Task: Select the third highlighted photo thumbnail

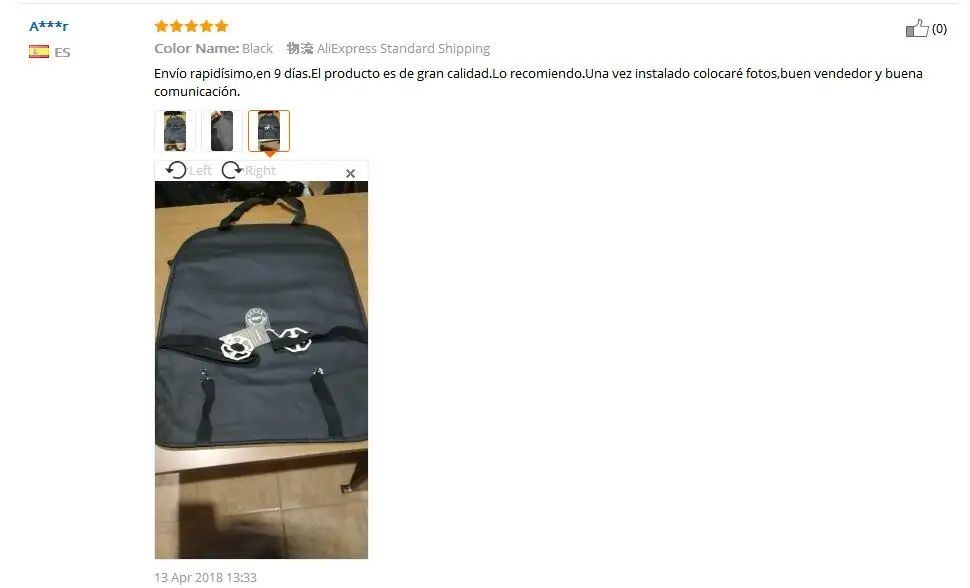Action: tap(268, 131)
